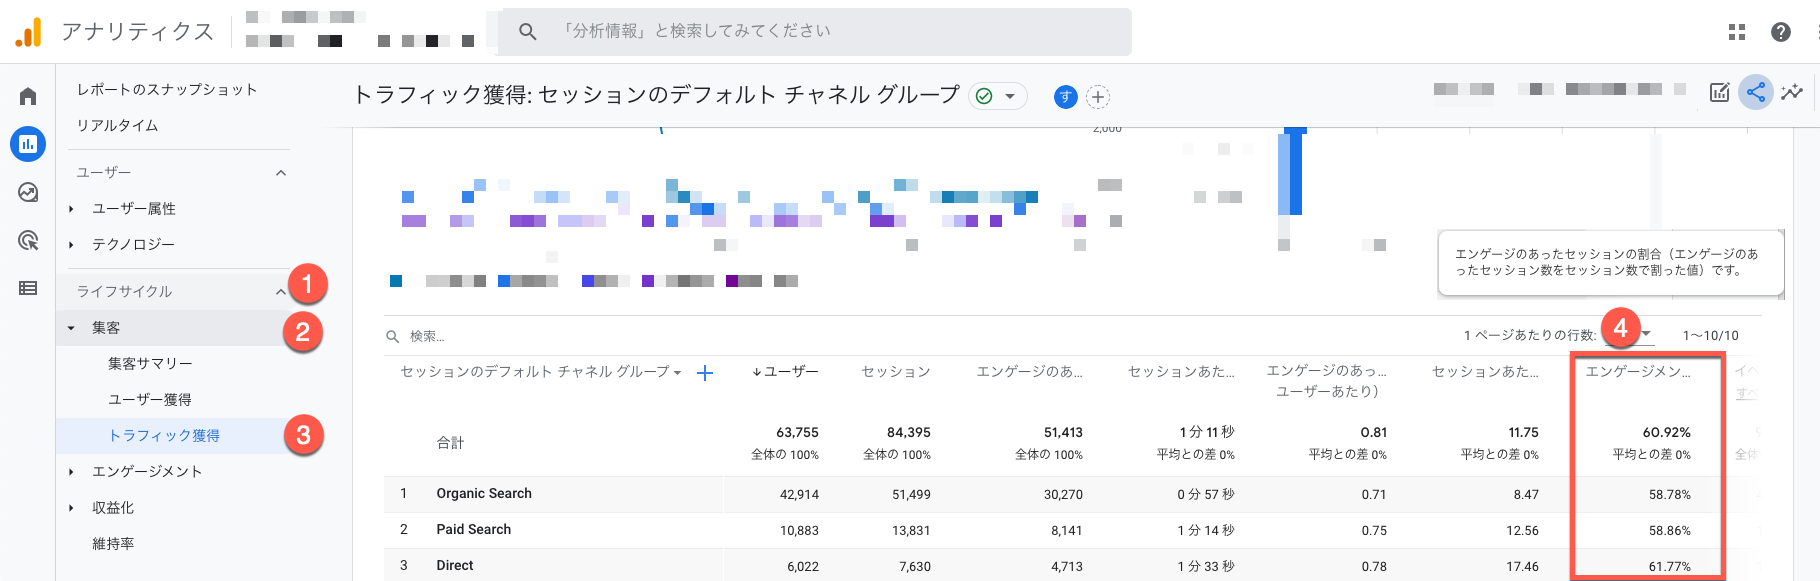Open the Insights sparkline icon
Screen dimensions: 1820x581
tap(1792, 93)
